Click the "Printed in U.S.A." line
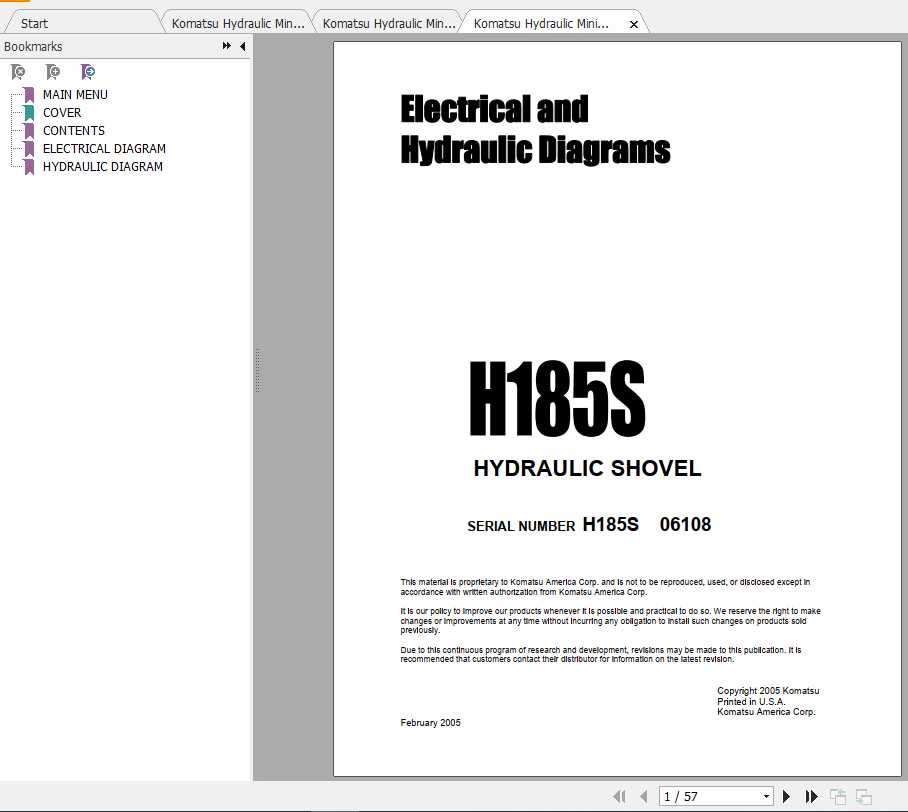This screenshot has height=812, width=908. coord(751,701)
